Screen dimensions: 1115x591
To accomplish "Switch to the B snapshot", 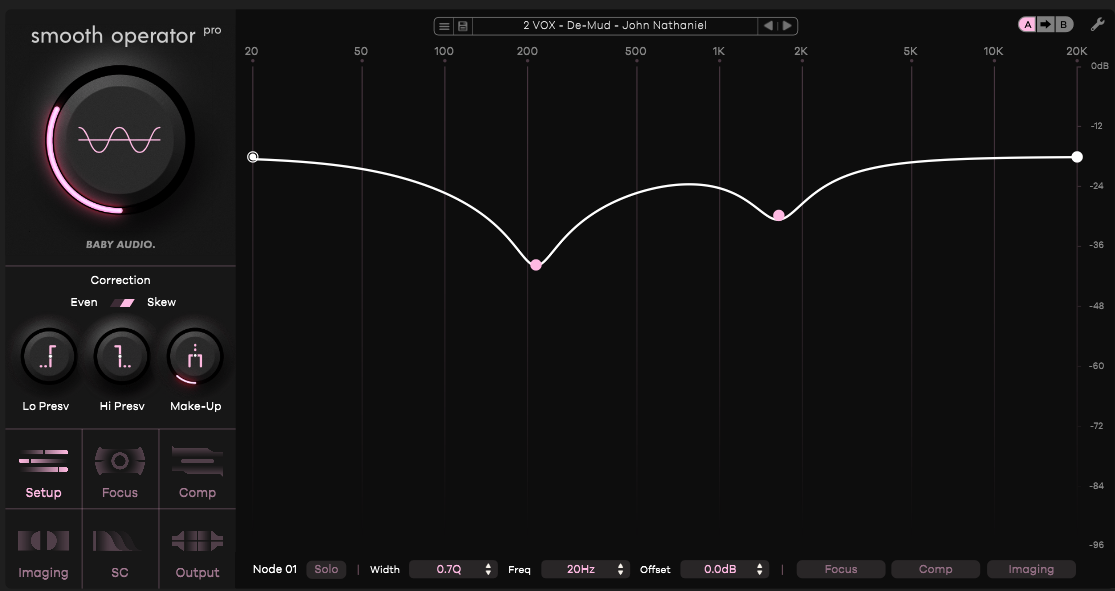I will [x=1063, y=22].
